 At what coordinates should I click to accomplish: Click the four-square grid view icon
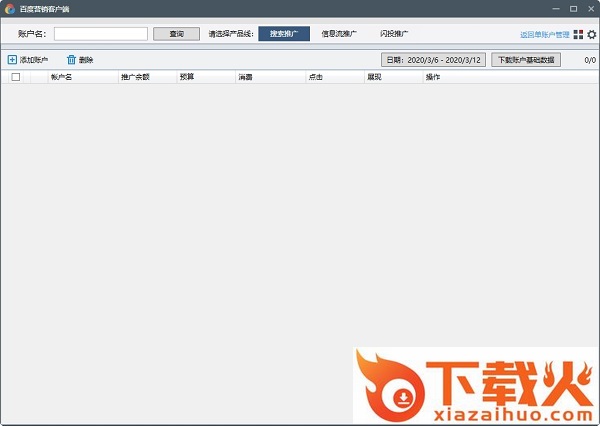tap(578, 34)
